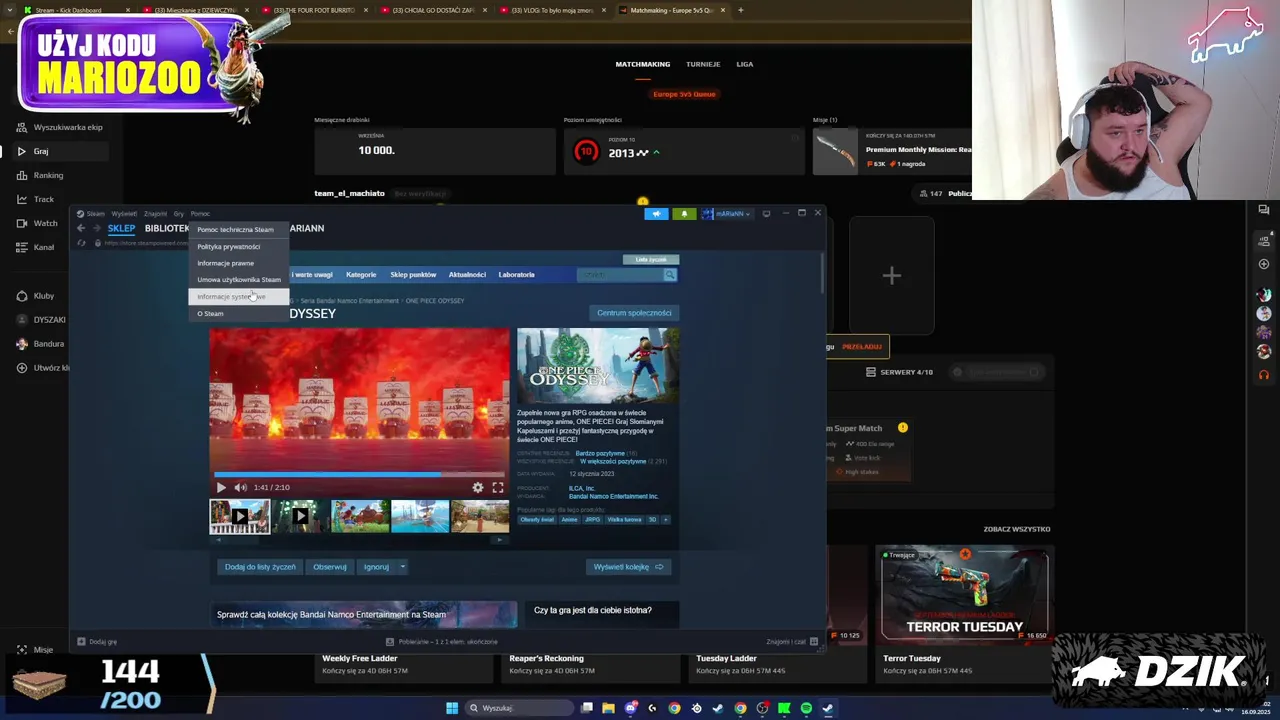This screenshot has height=720, width=1280.
Task: Open Pobieranie downloads status in Steam
Action: point(441,642)
